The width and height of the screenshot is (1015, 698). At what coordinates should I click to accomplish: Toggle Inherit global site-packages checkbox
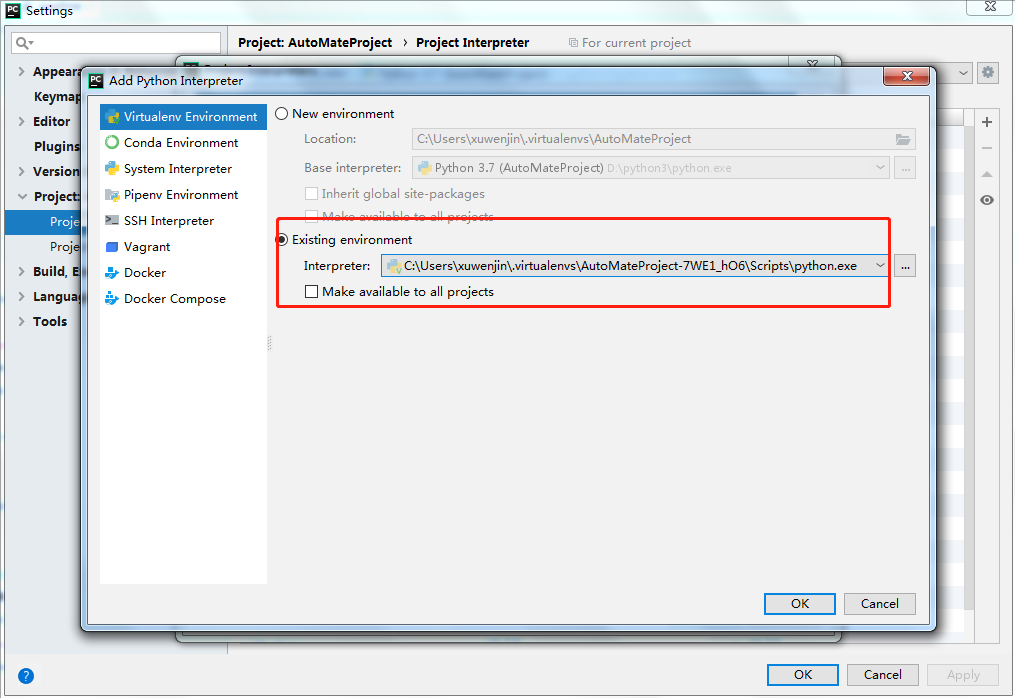tap(311, 194)
